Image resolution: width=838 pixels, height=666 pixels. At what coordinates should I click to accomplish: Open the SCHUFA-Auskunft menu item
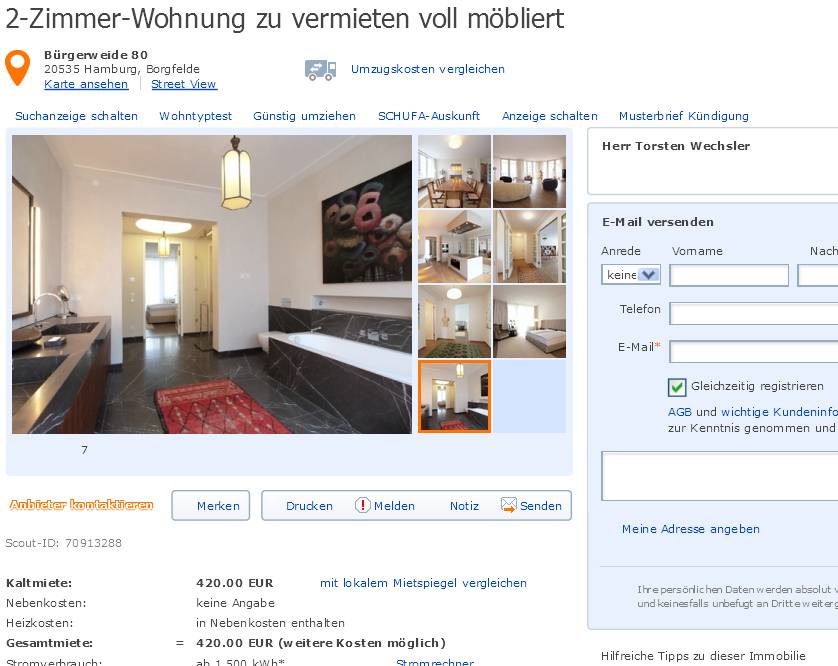[429, 116]
